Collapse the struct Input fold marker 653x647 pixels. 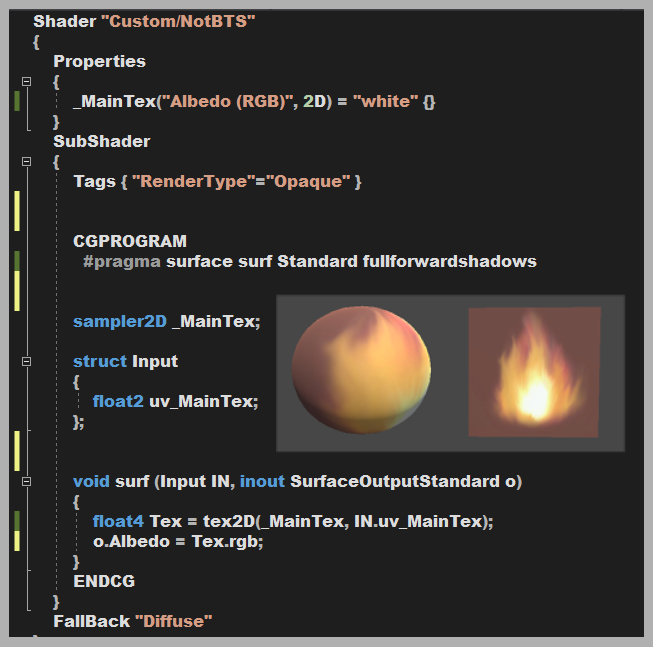pos(26,361)
